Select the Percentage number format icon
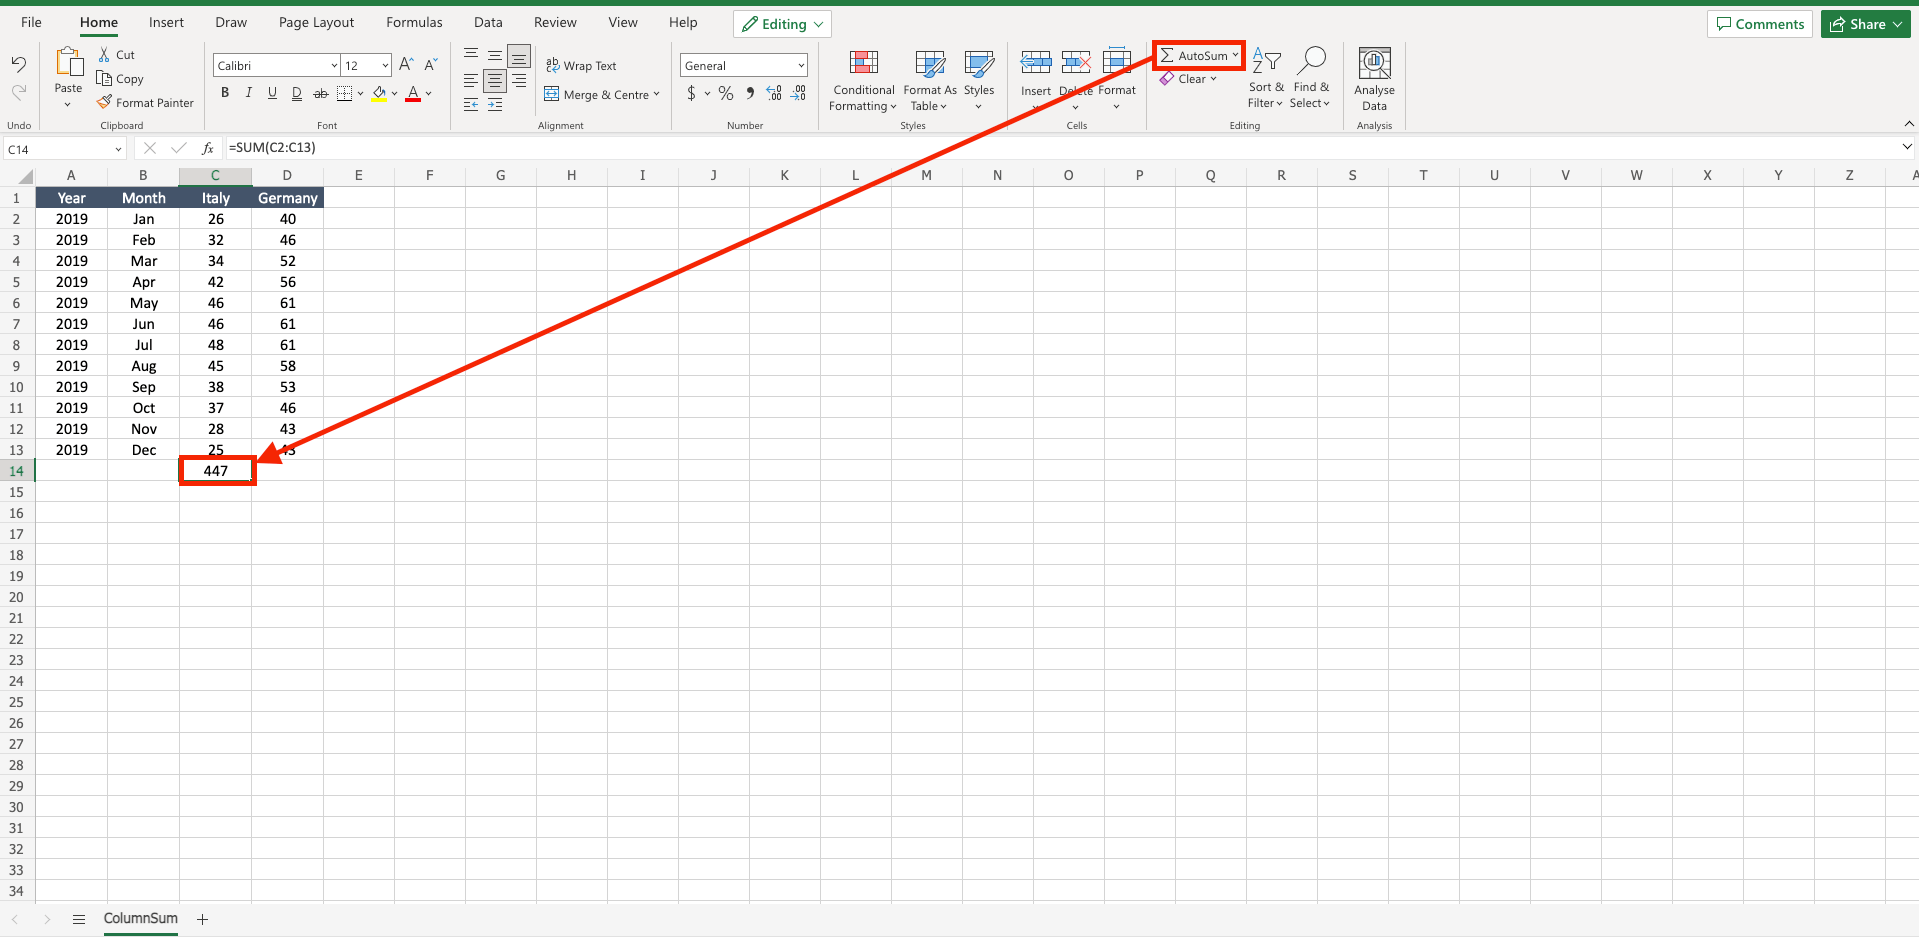This screenshot has height=938, width=1919. coord(726,93)
